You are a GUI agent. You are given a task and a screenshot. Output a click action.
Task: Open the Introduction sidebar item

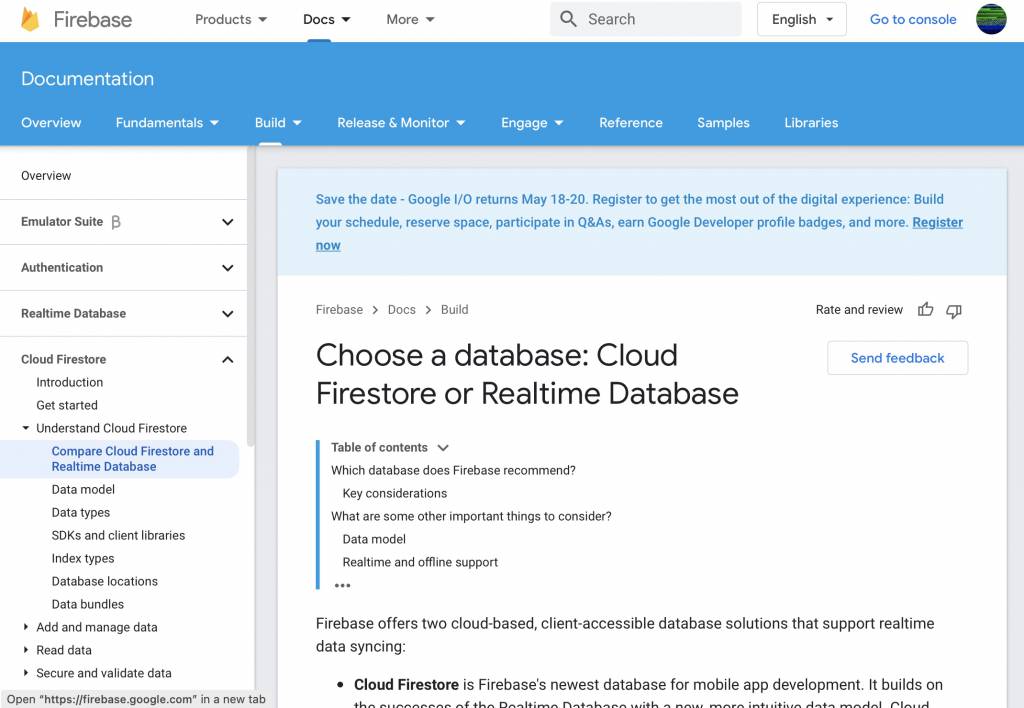tap(69, 382)
